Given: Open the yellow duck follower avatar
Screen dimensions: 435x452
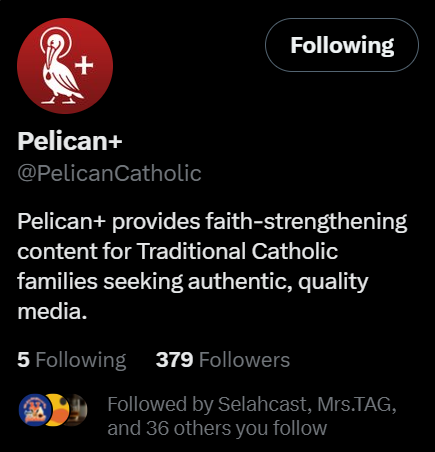Looking at the screenshot, I should (59, 410).
